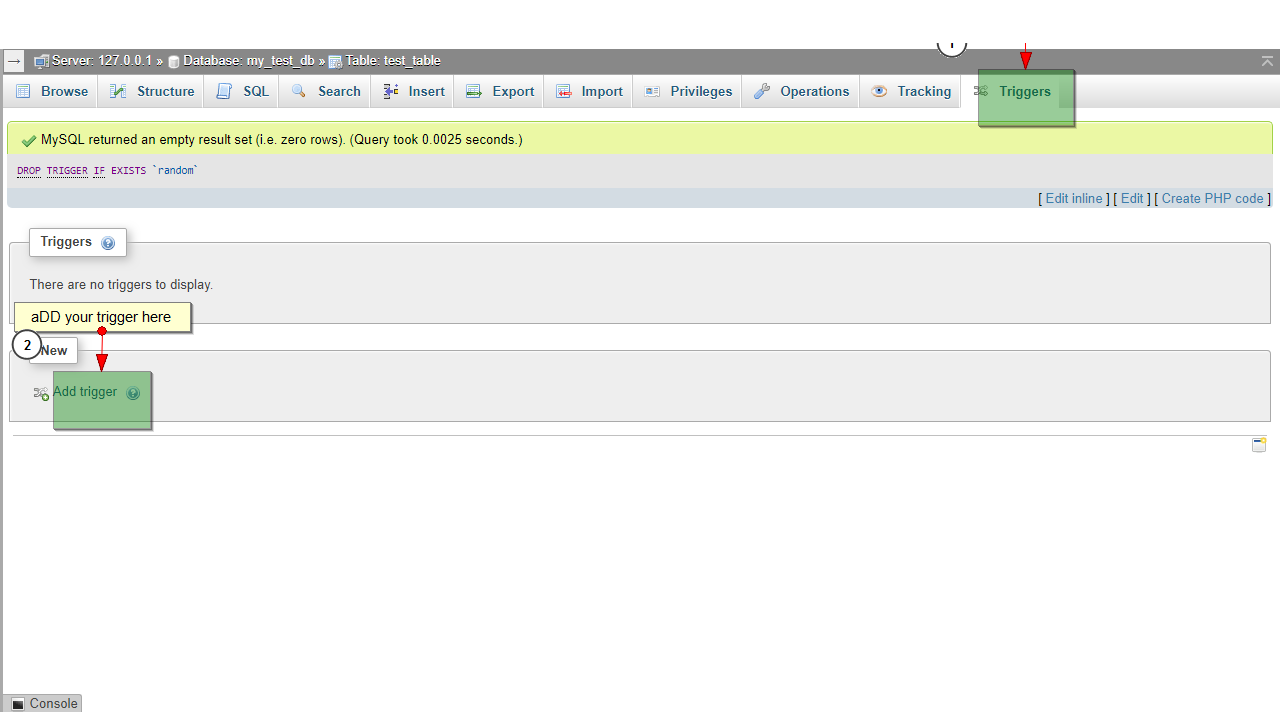The width and height of the screenshot is (1280, 712).
Task: Click the collapse top bar icon
Action: (1267, 61)
